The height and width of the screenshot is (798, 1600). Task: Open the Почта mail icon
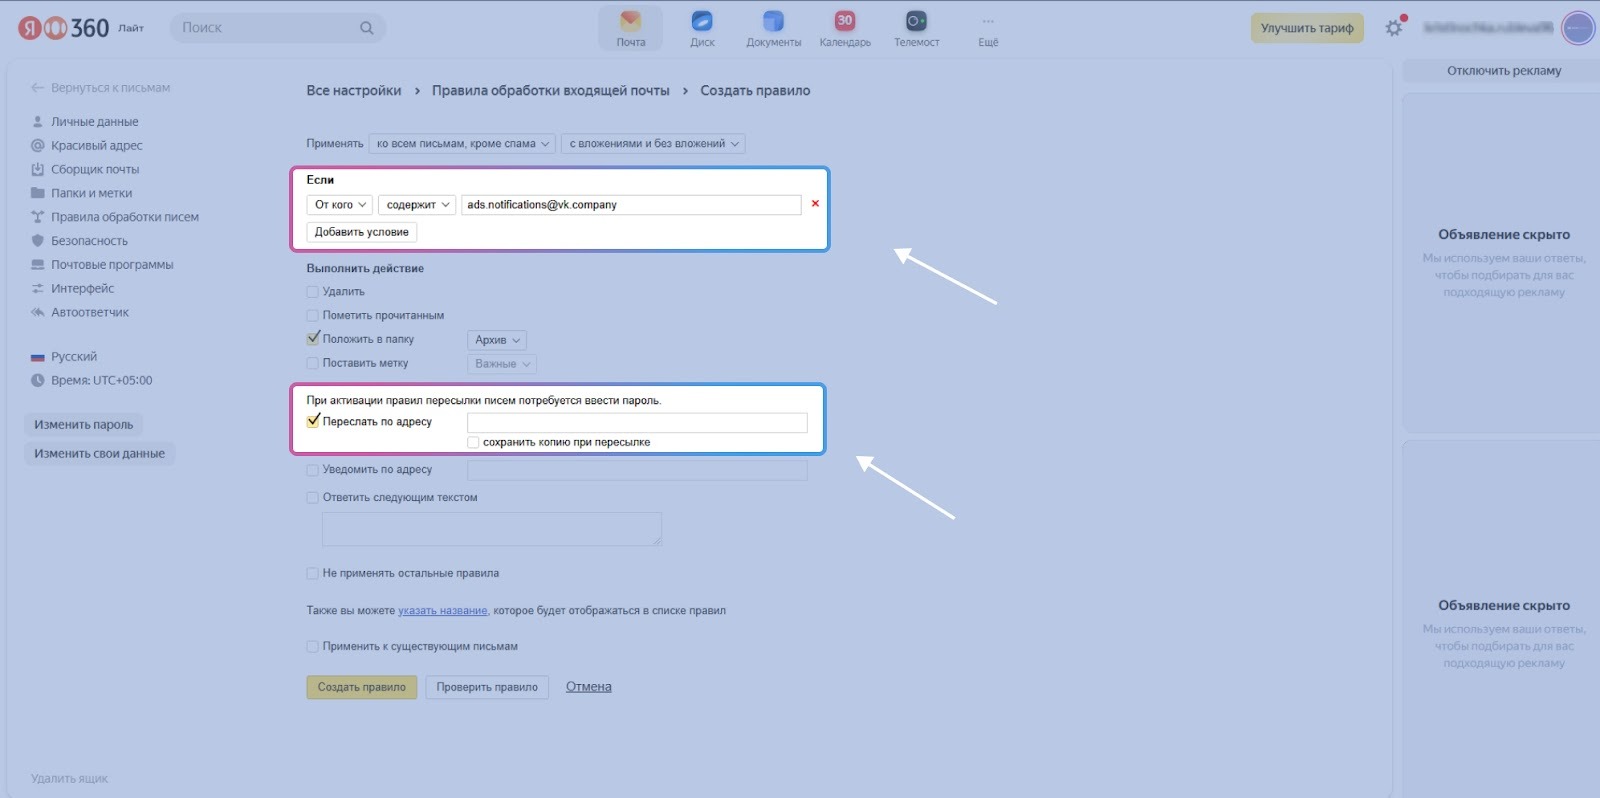(x=630, y=22)
